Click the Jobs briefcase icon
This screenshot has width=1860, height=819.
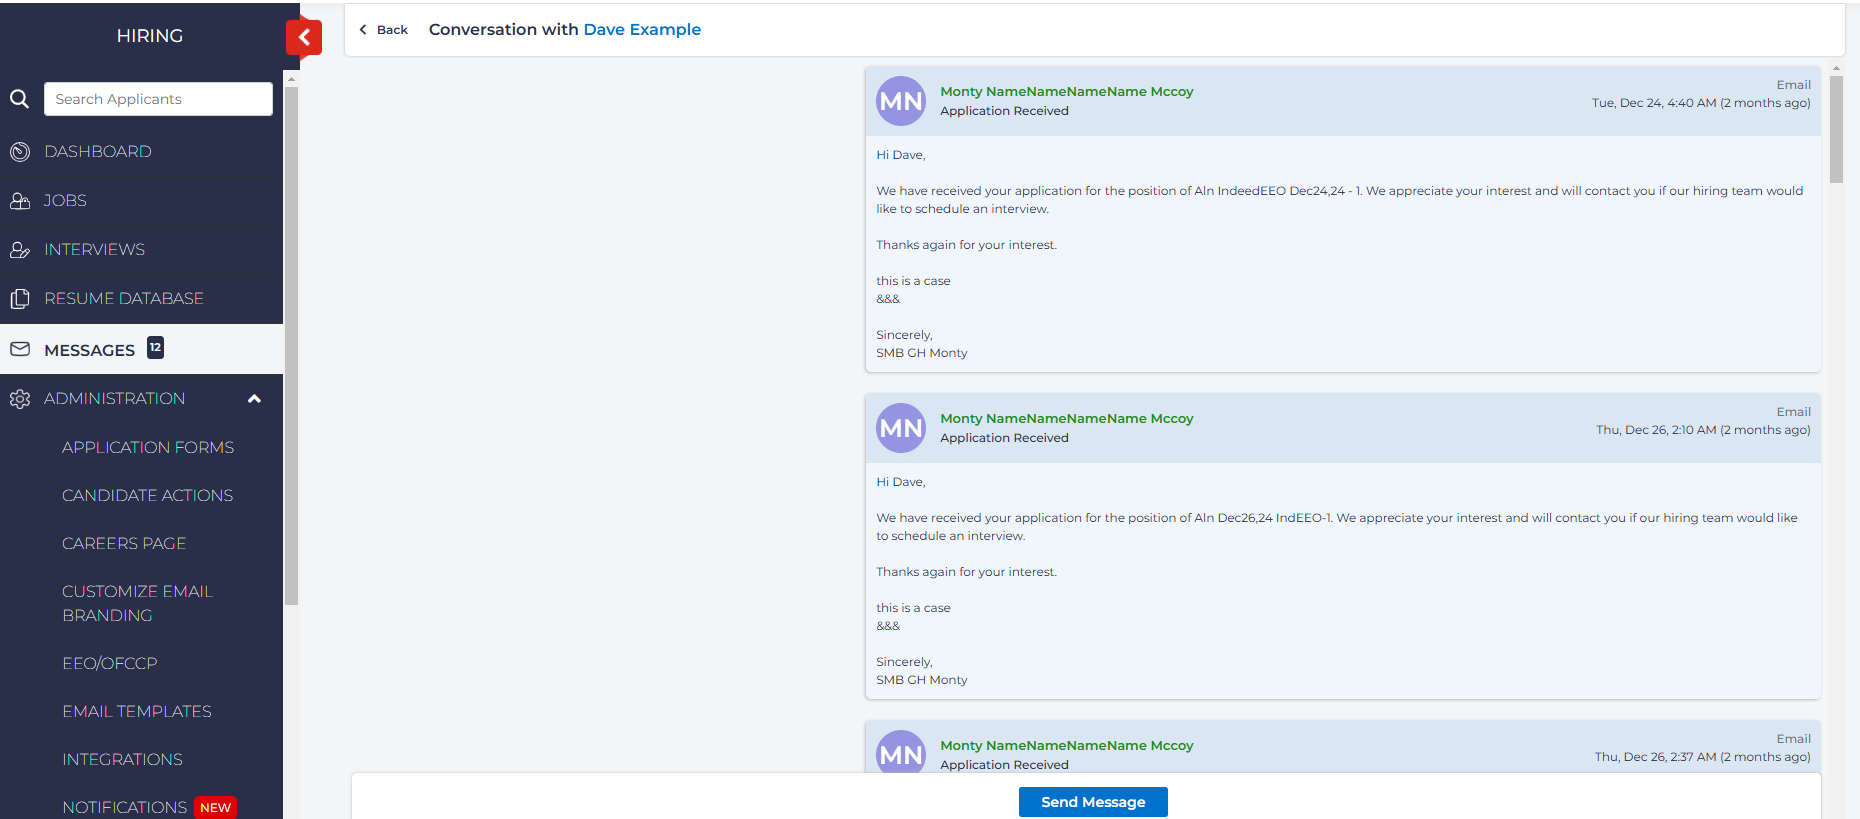coord(20,201)
